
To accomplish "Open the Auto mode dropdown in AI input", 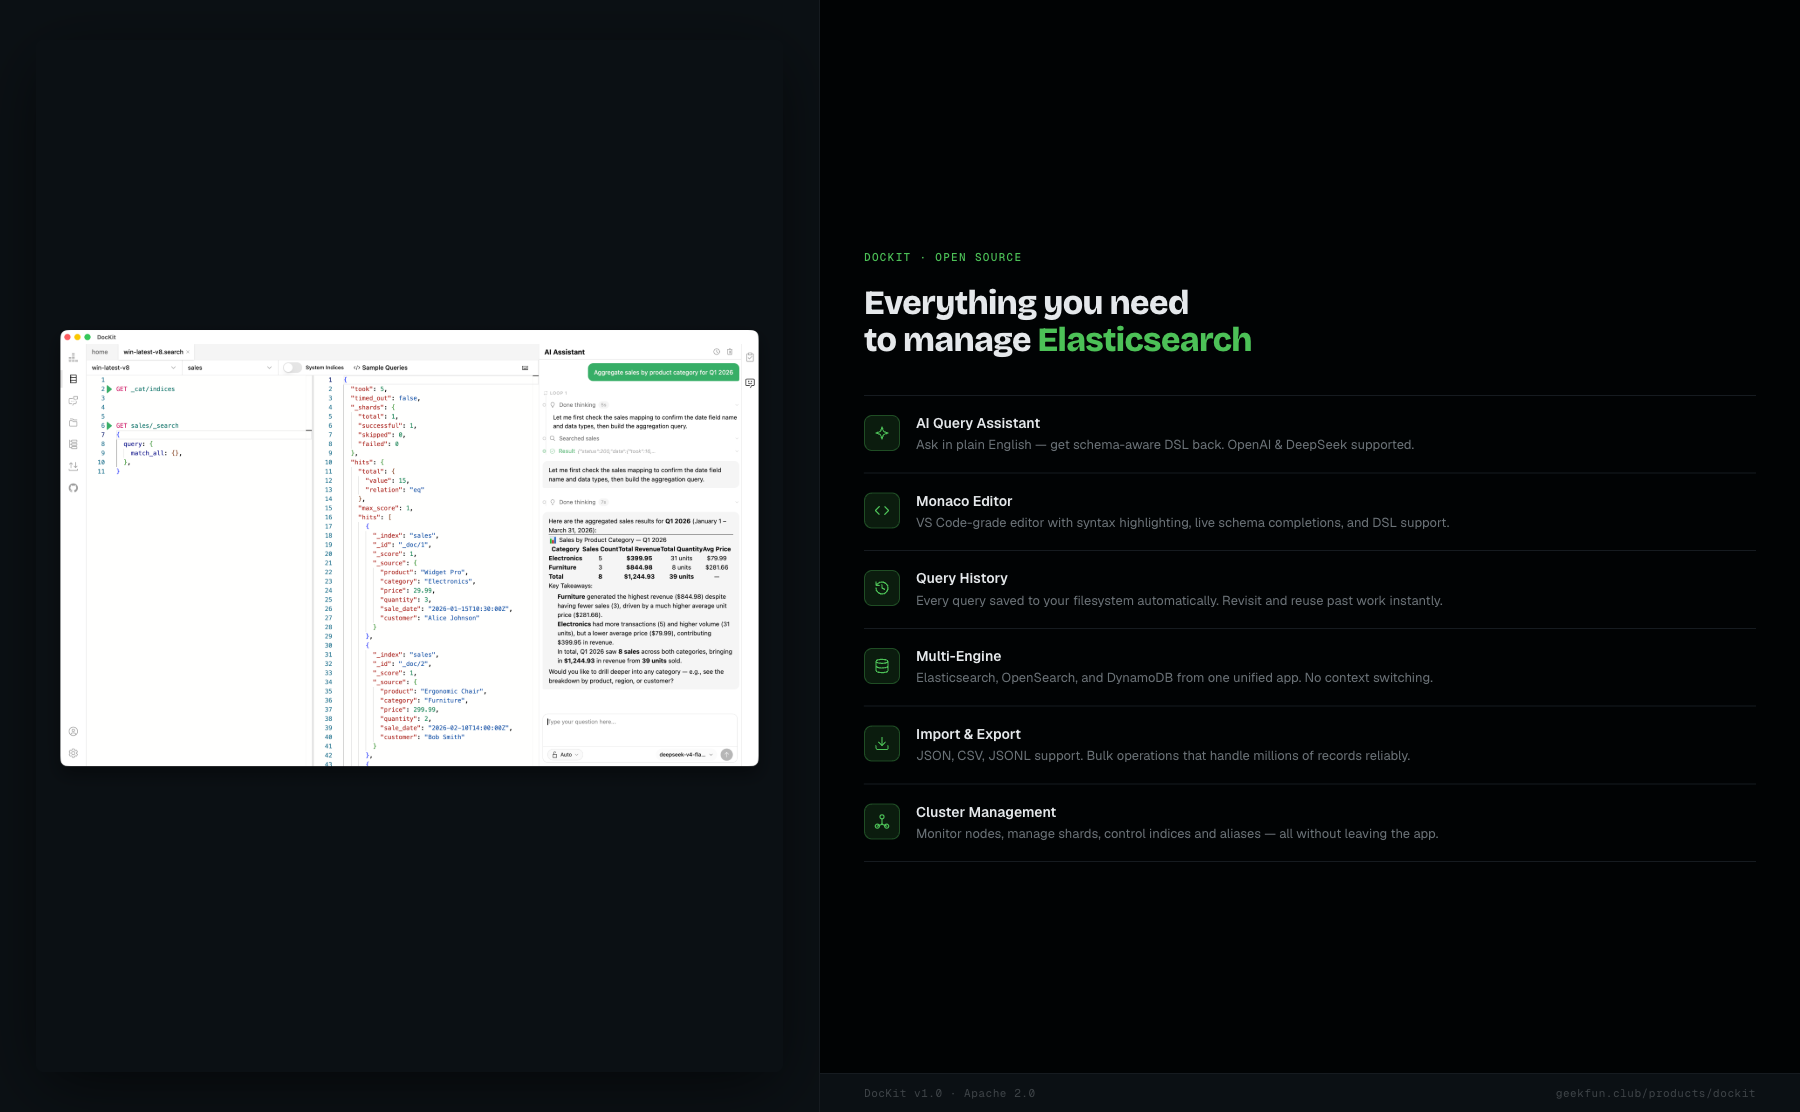I will click(566, 755).
